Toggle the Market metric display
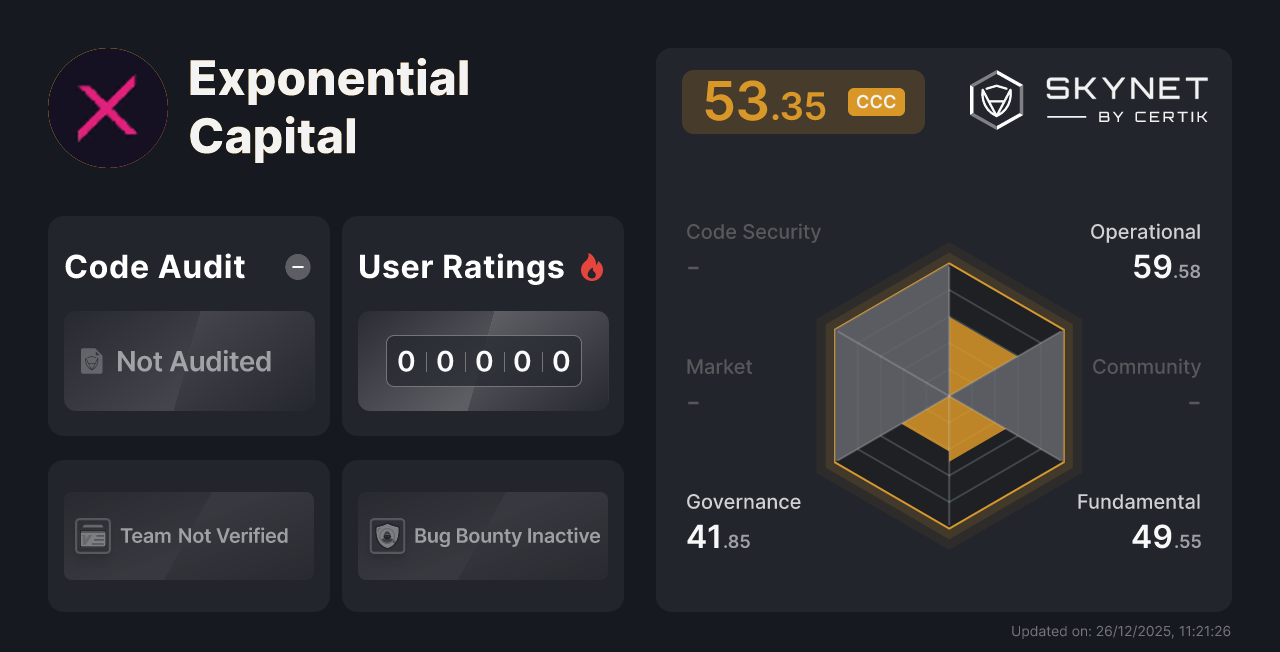The width and height of the screenshot is (1280, 652). [719, 367]
